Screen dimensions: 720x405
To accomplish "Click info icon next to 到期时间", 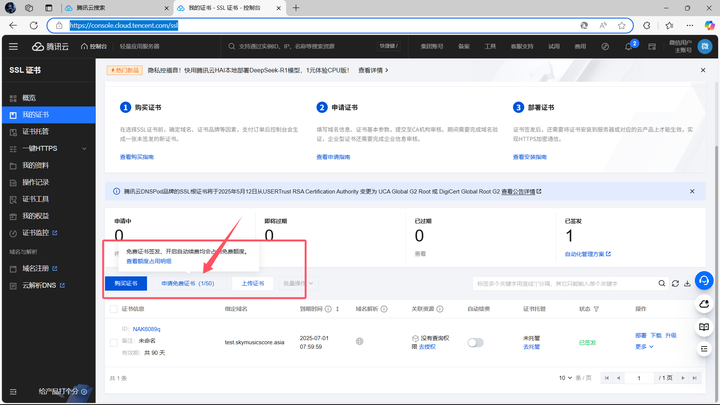I will click(328, 309).
